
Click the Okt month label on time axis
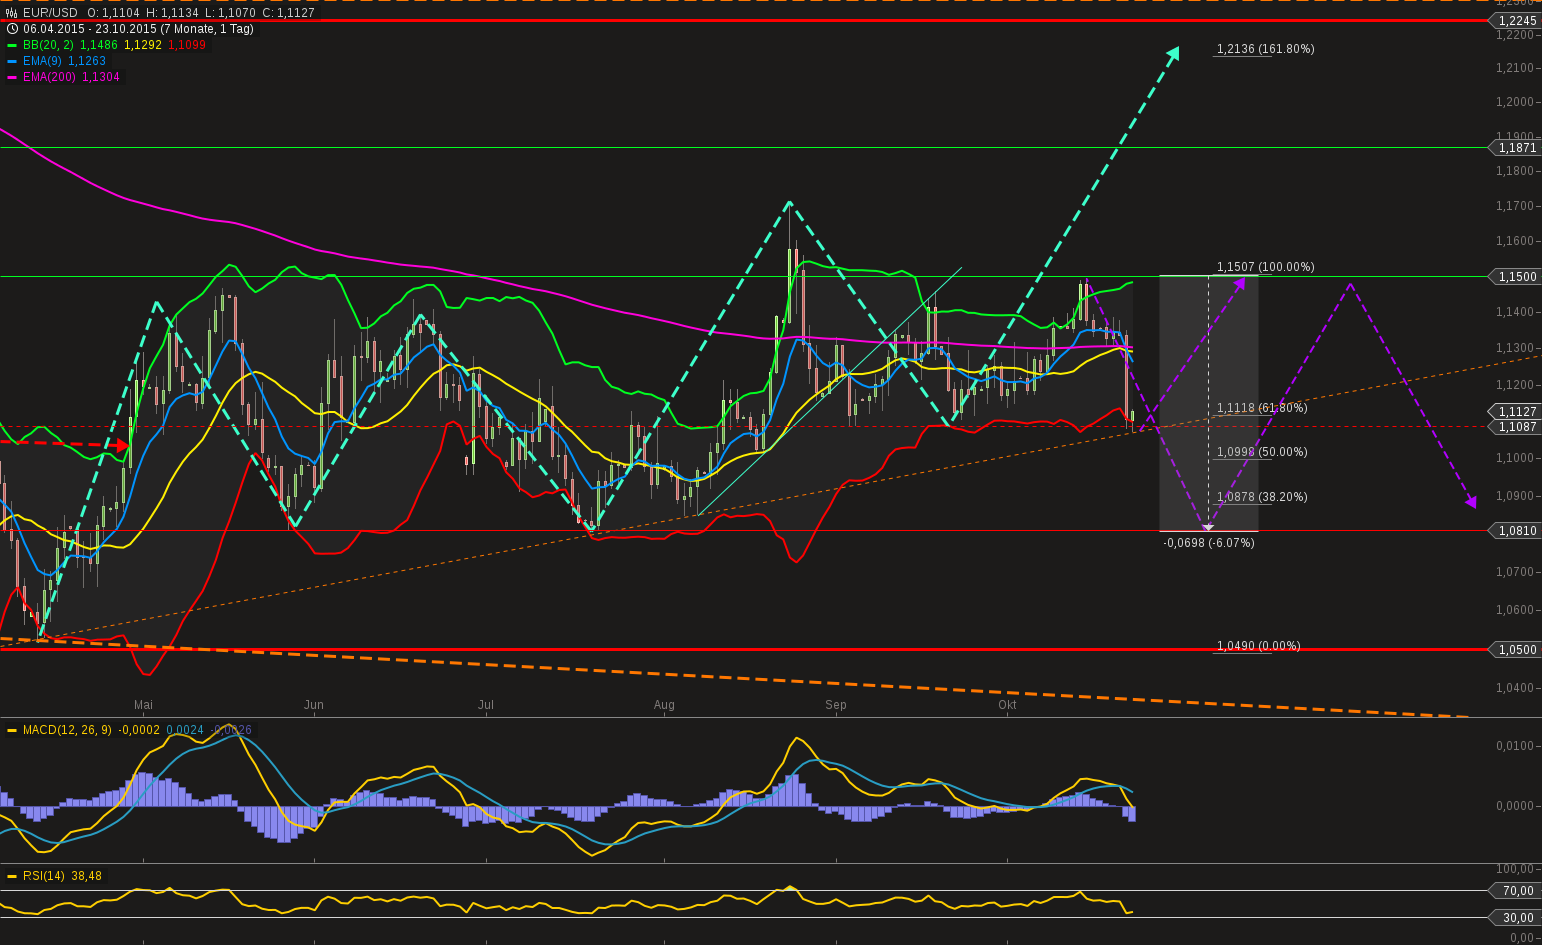[1007, 705]
